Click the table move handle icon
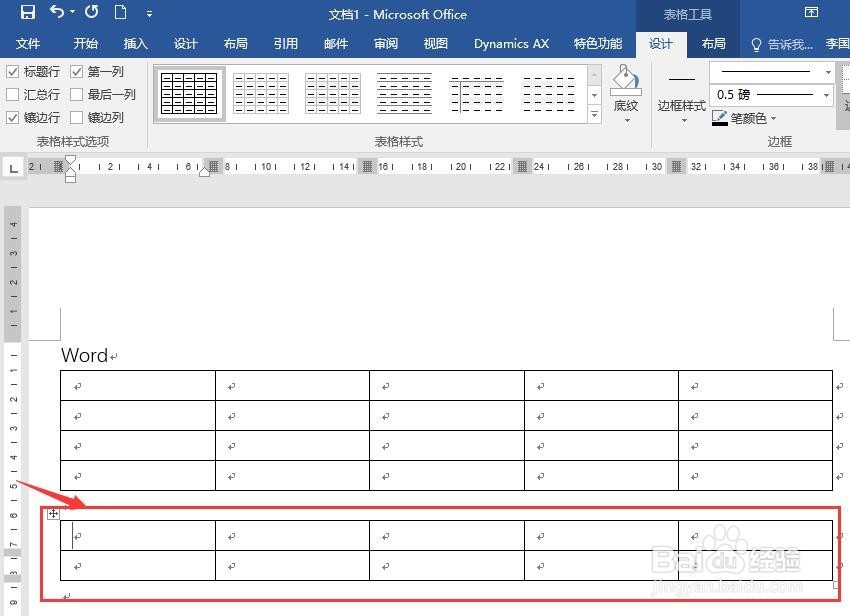850x616 pixels. click(x=53, y=514)
